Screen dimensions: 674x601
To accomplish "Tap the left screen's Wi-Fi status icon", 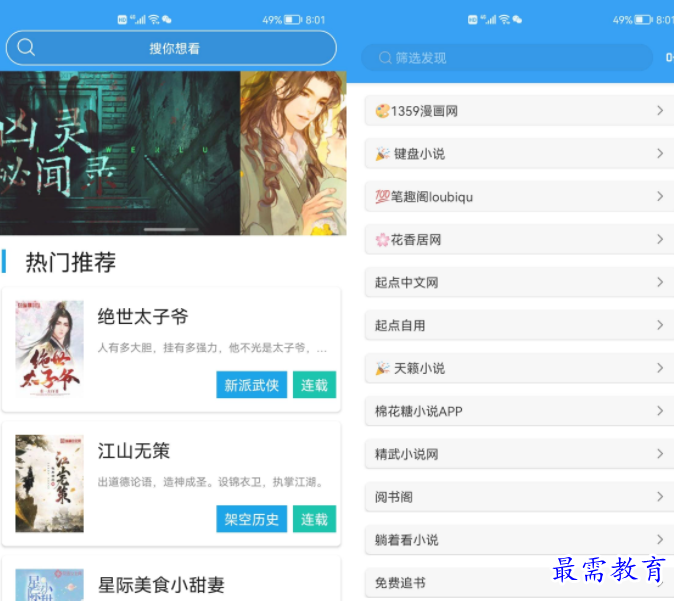I will pyautogui.click(x=154, y=19).
